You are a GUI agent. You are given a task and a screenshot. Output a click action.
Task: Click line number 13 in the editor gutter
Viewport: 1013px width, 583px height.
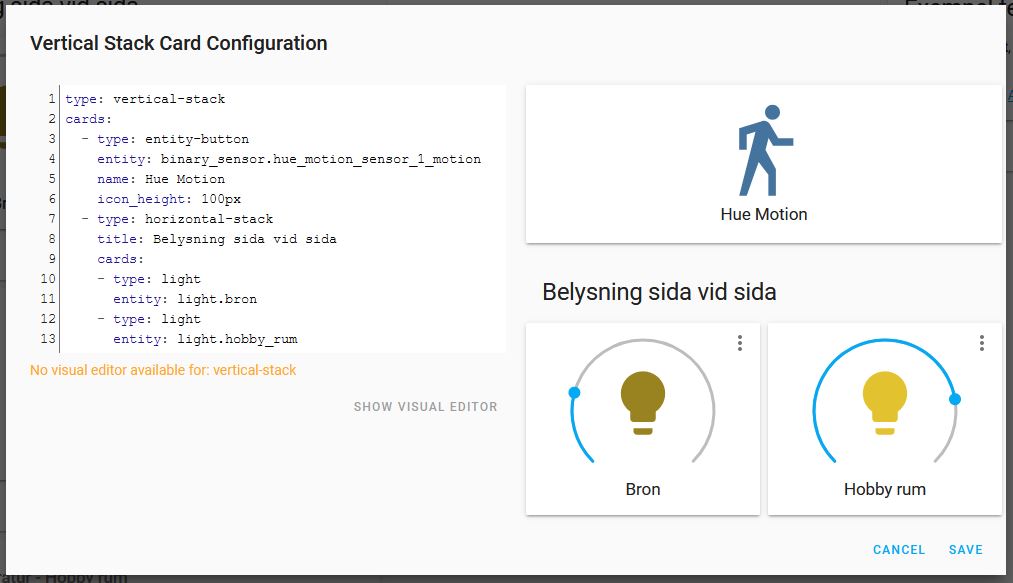(48, 339)
